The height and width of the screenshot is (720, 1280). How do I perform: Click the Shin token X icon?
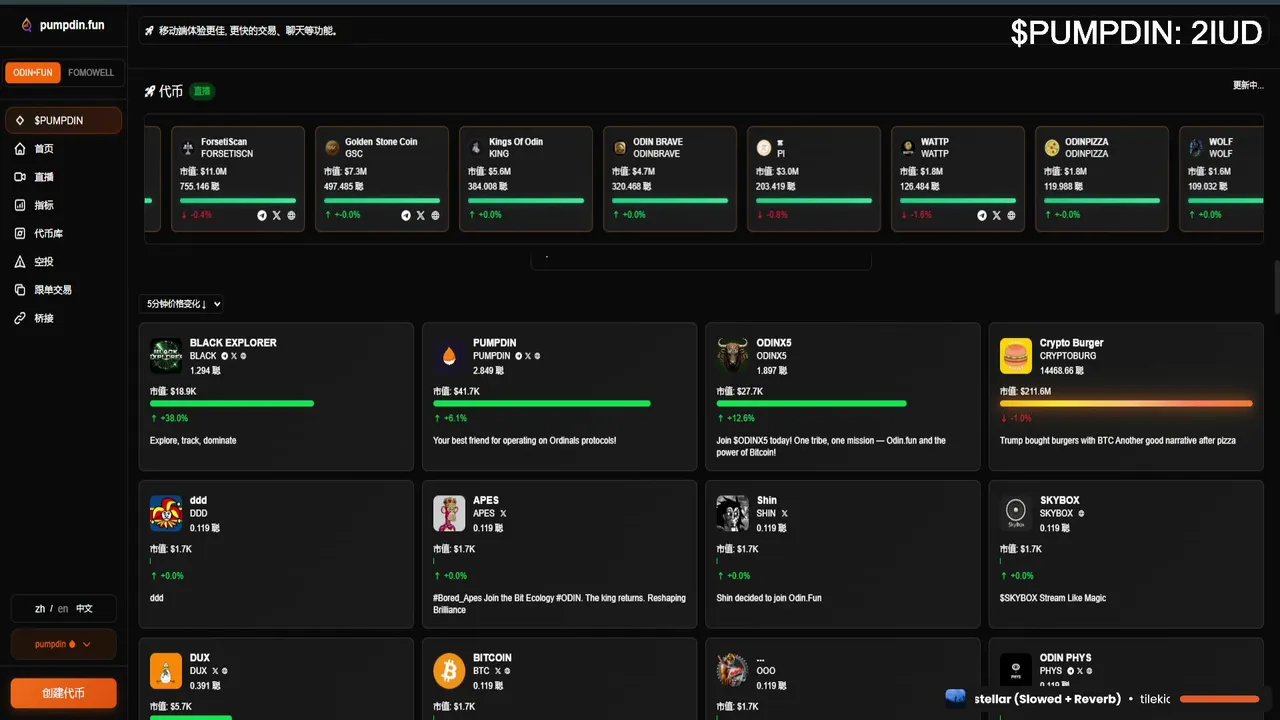point(784,513)
